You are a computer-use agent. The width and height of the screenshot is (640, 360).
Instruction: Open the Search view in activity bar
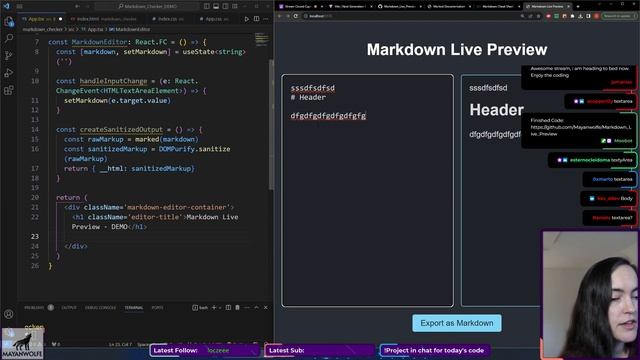coord(9,38)
